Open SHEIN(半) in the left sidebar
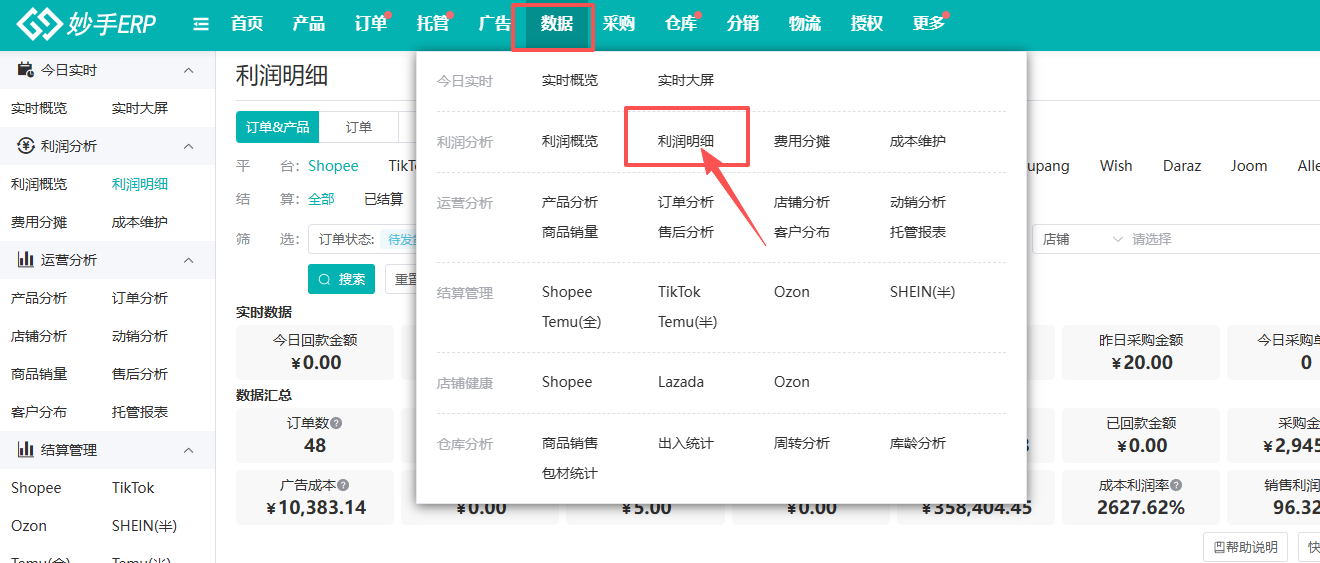 click(x=144, y=526)
